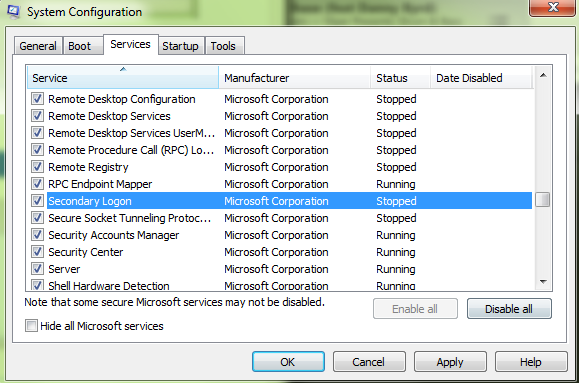Enable Hide all Microsoft services
The image size is (579, 383).
(31, 326)
